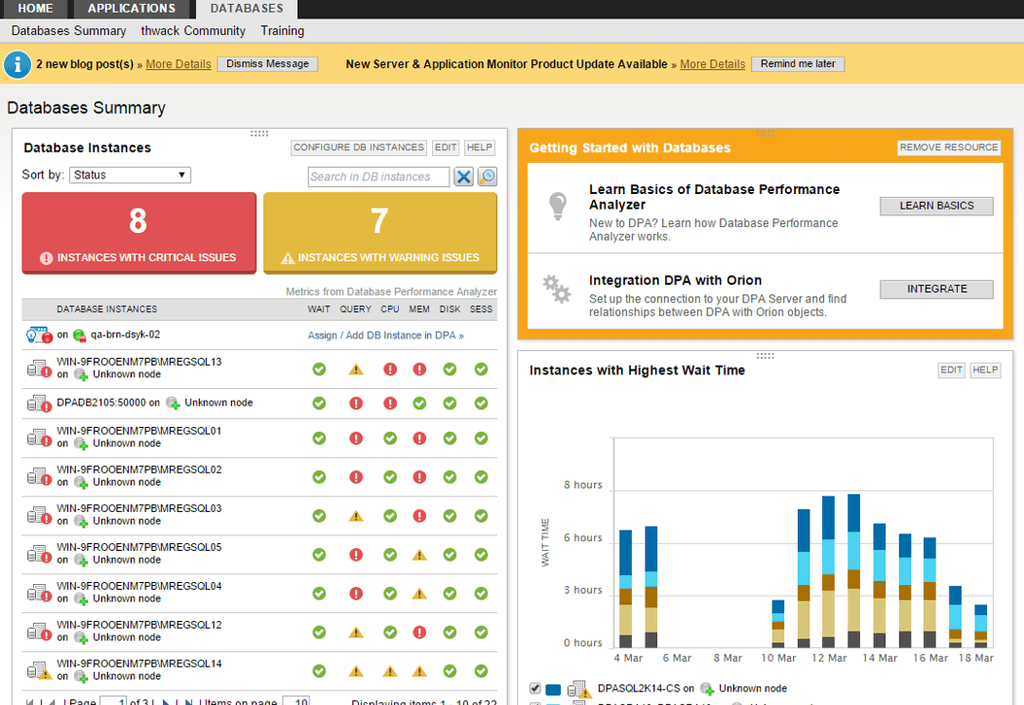Click the WAIT green check icon for MREGSQL02
This screenshot has height=705, width=1024.
click(x=319, y=477)
